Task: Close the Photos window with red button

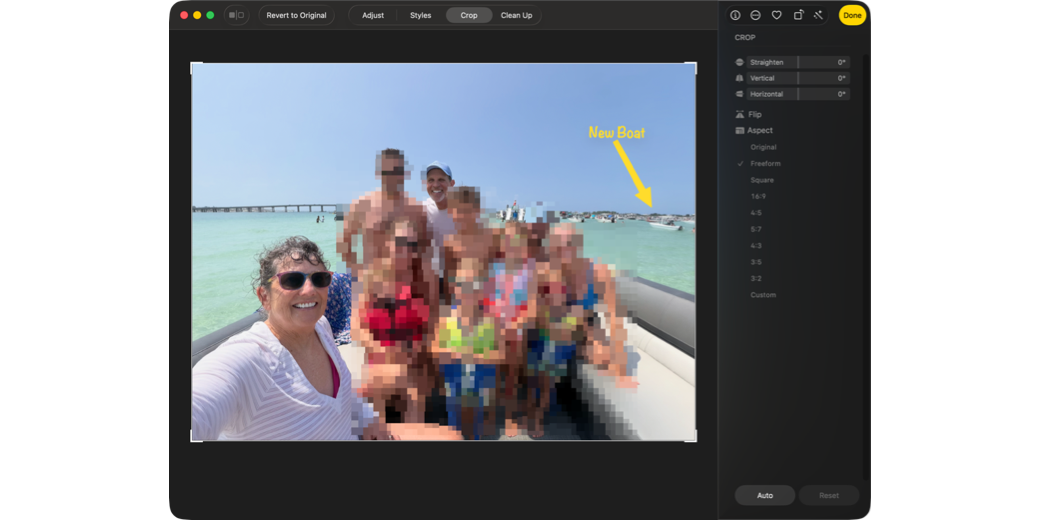Action: pyautogui.click(x=184, y=15)
